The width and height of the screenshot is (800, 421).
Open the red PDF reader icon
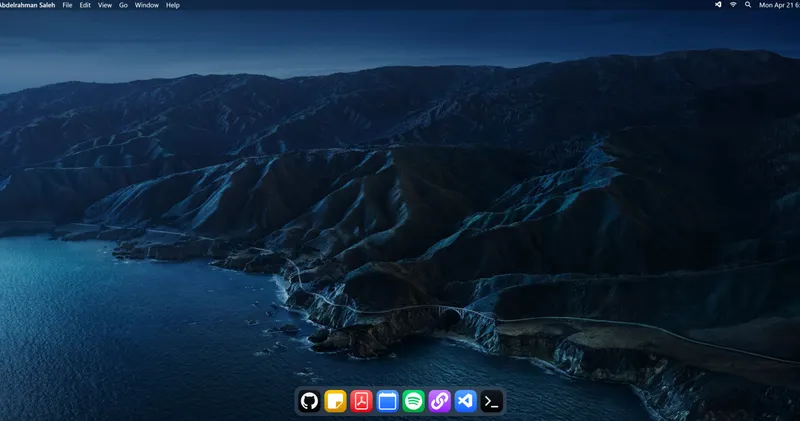click(361, 401)
